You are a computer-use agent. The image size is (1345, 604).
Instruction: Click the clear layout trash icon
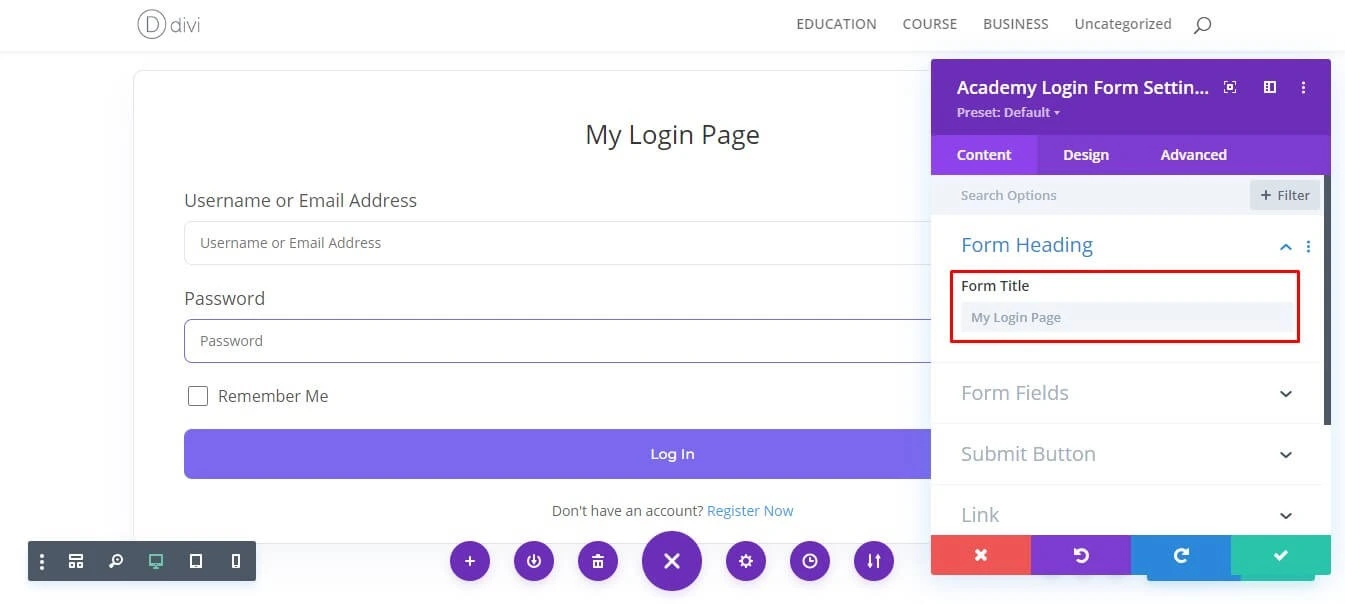pyautogui.click(x=598, y=561)
